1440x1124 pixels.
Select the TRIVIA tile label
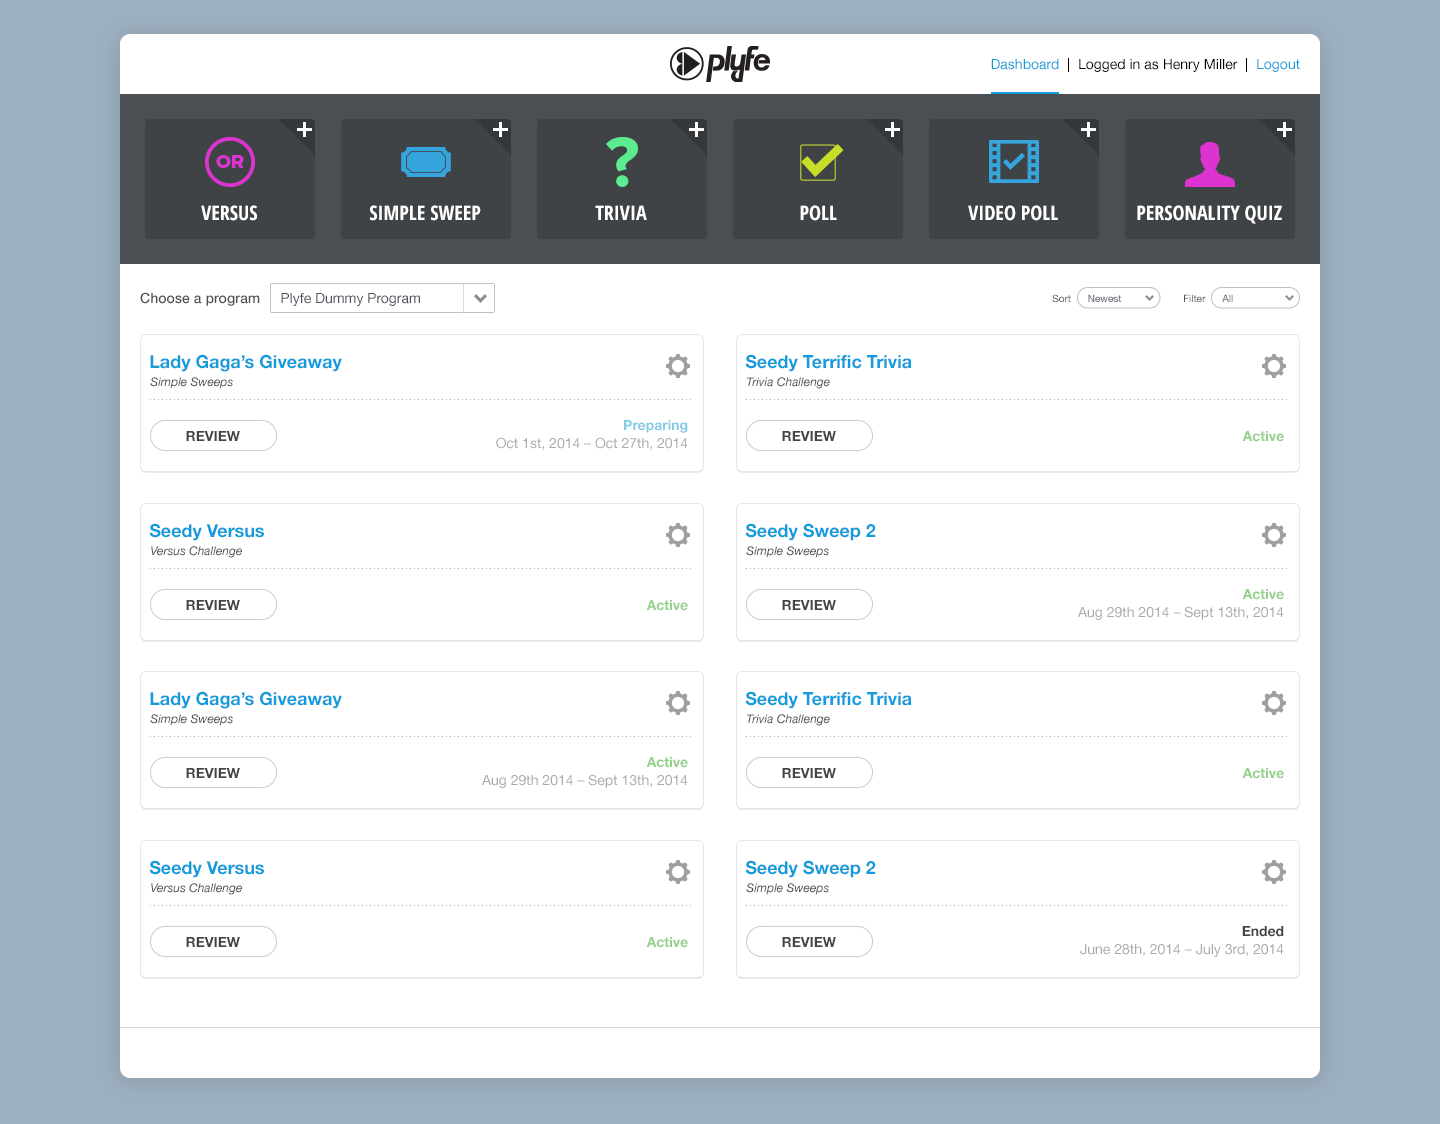coord(621,213)
